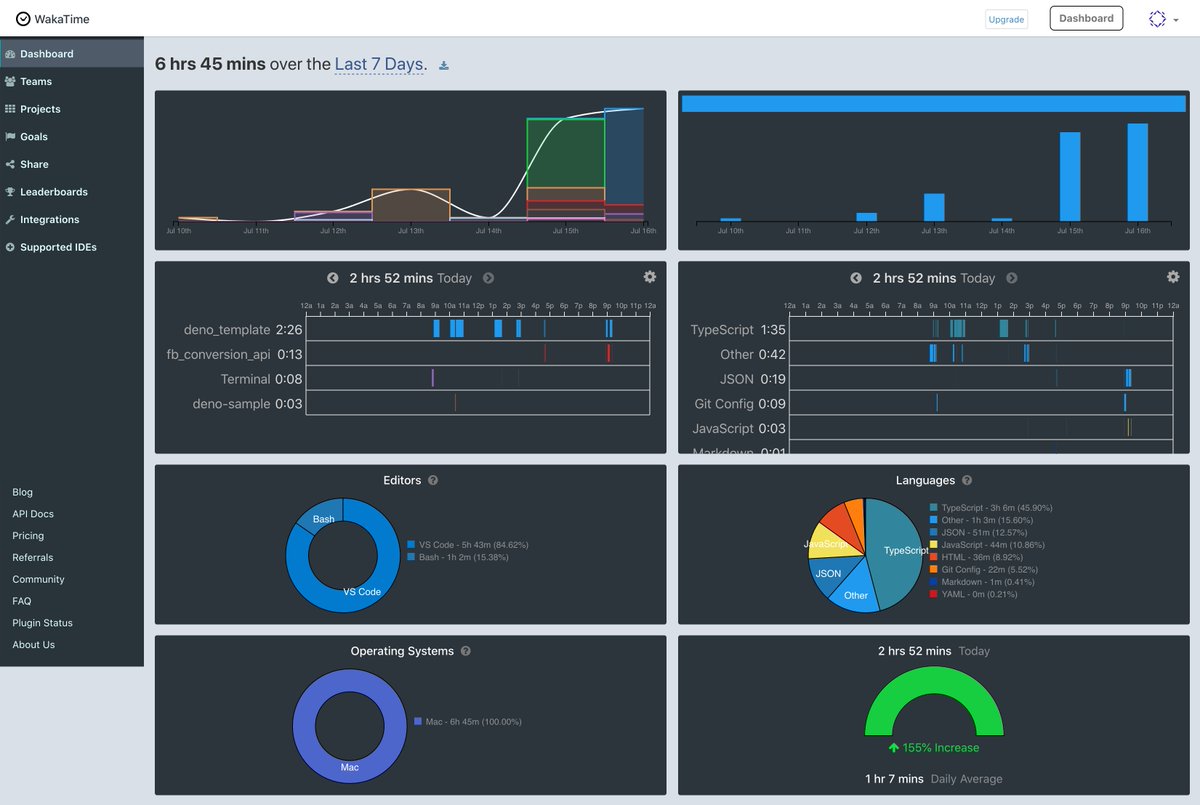This screenshot has width=1200, height=805.
Task: Open the Pricing link
Action: click(28, 536)
